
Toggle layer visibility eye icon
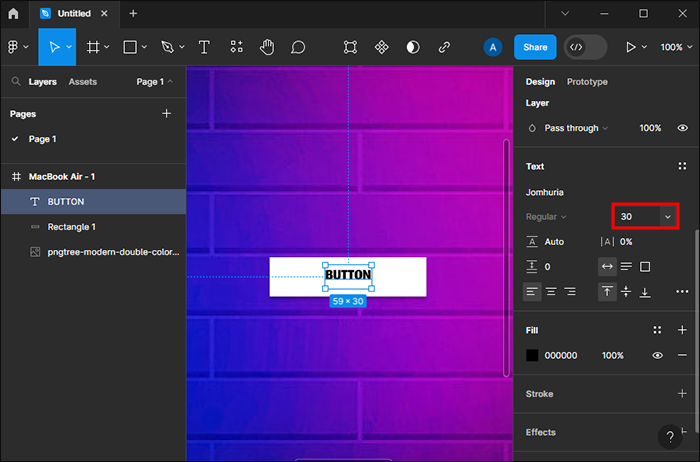click(x=682, y=128)
